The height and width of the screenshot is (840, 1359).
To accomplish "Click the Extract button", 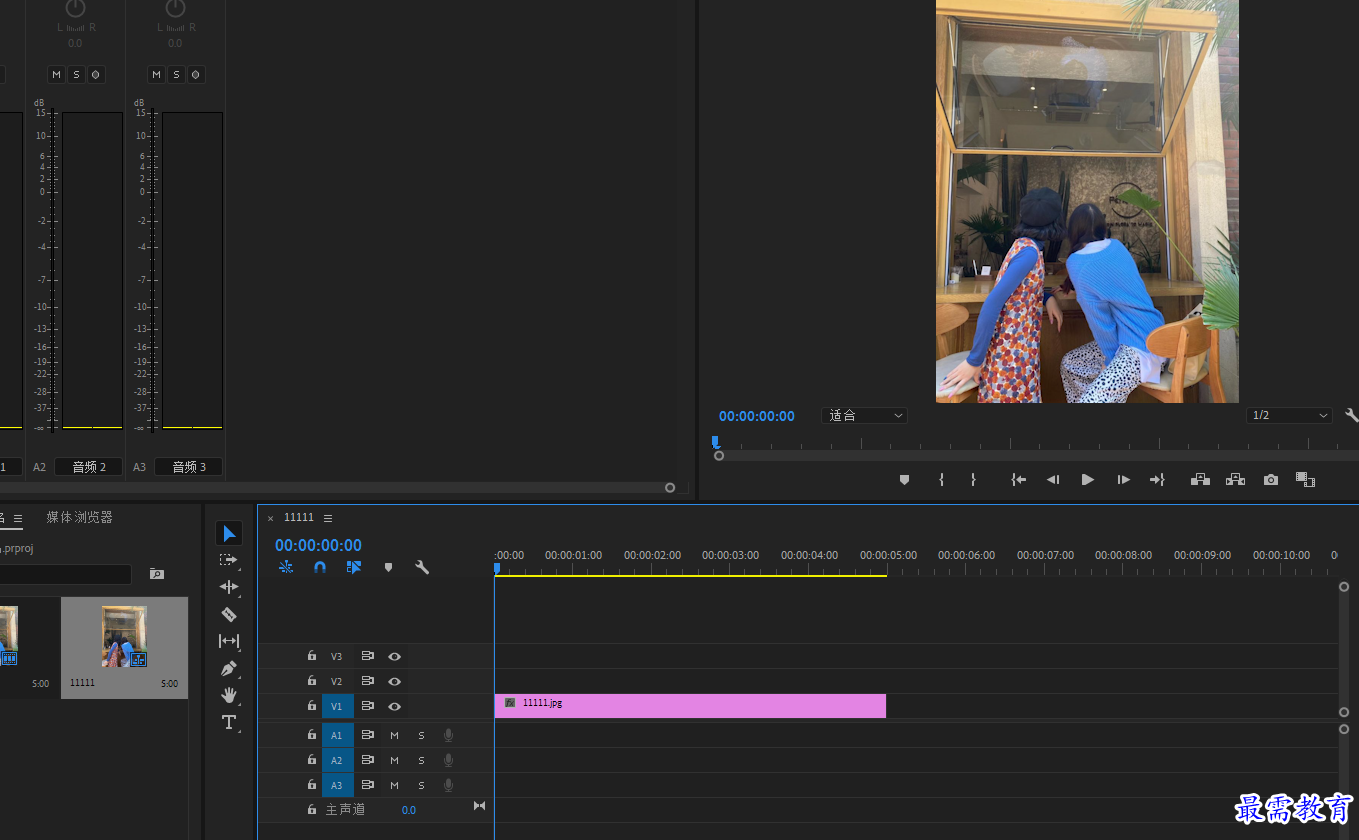I will [1235, 480].
